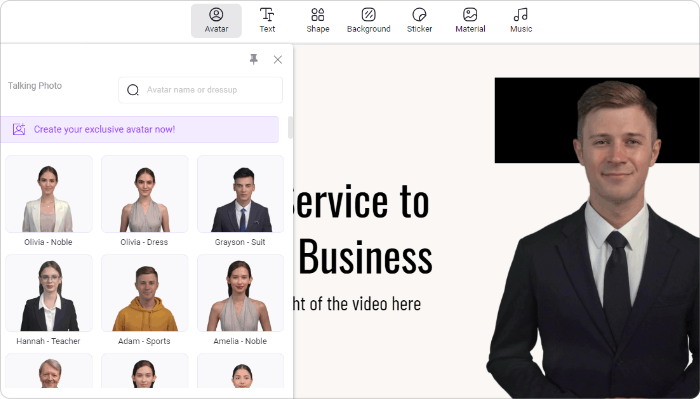Open the Material library
Screen dimensions: 700x399
click(470, 21)
